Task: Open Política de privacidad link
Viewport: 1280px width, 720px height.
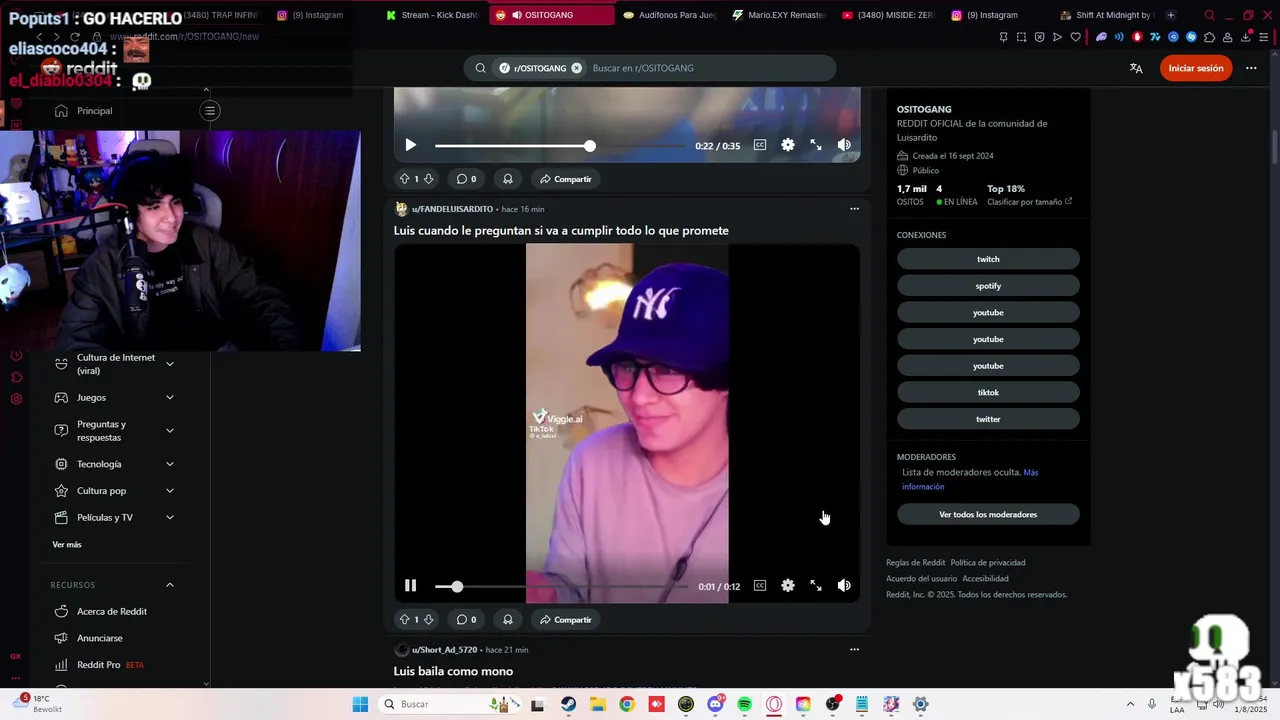Action: (987, 563)
